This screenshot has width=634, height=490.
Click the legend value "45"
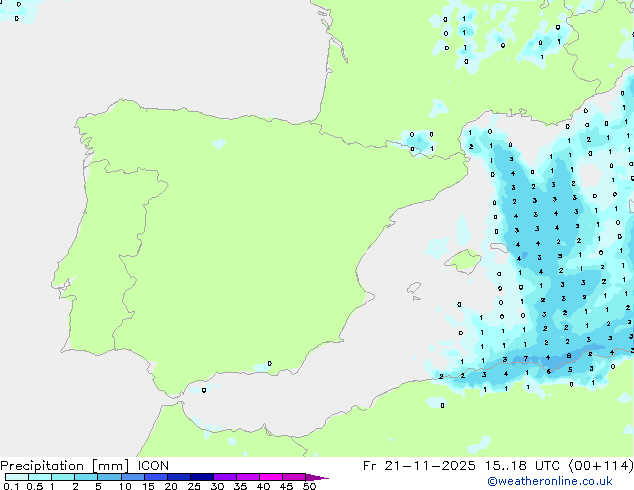click(286, 486)
